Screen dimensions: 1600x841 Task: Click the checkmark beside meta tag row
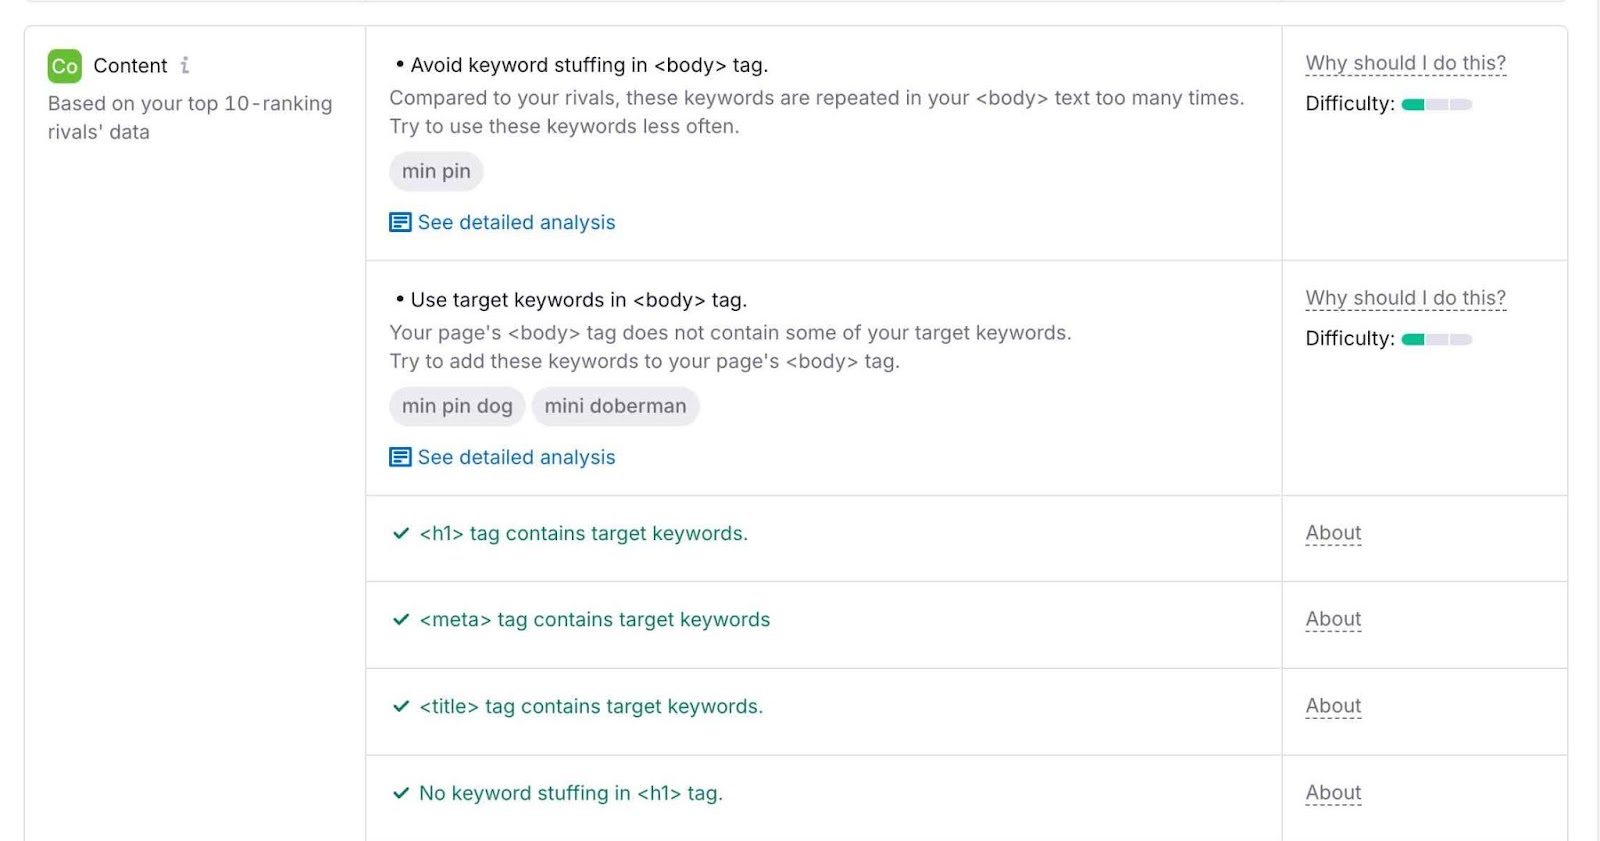coord(401,620)
